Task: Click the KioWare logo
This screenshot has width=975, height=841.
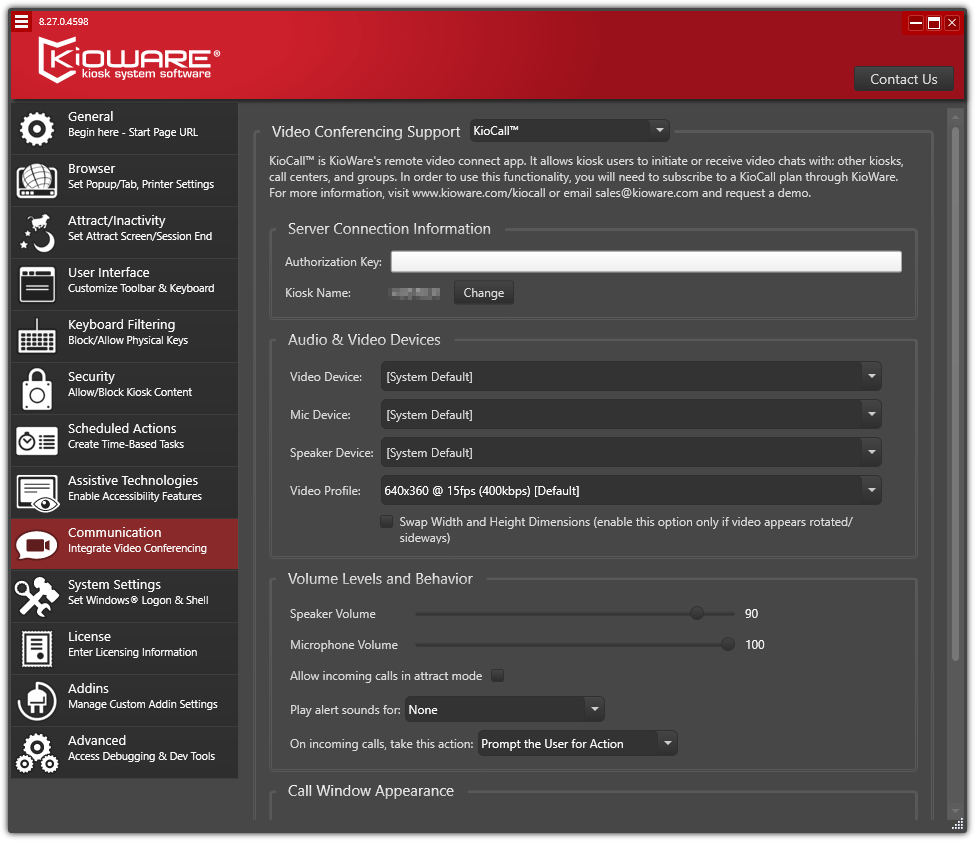Action: tap(129, 60)
